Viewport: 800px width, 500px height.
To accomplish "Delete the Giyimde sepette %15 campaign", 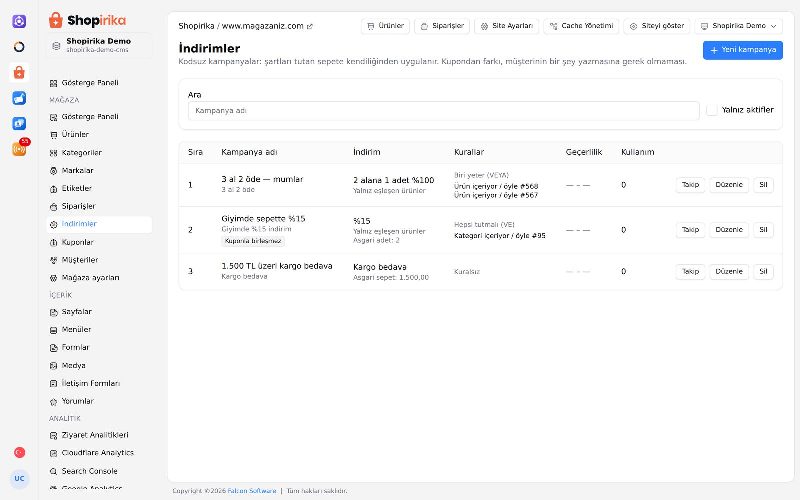I will pyautogui.click(x=763, y=230).
